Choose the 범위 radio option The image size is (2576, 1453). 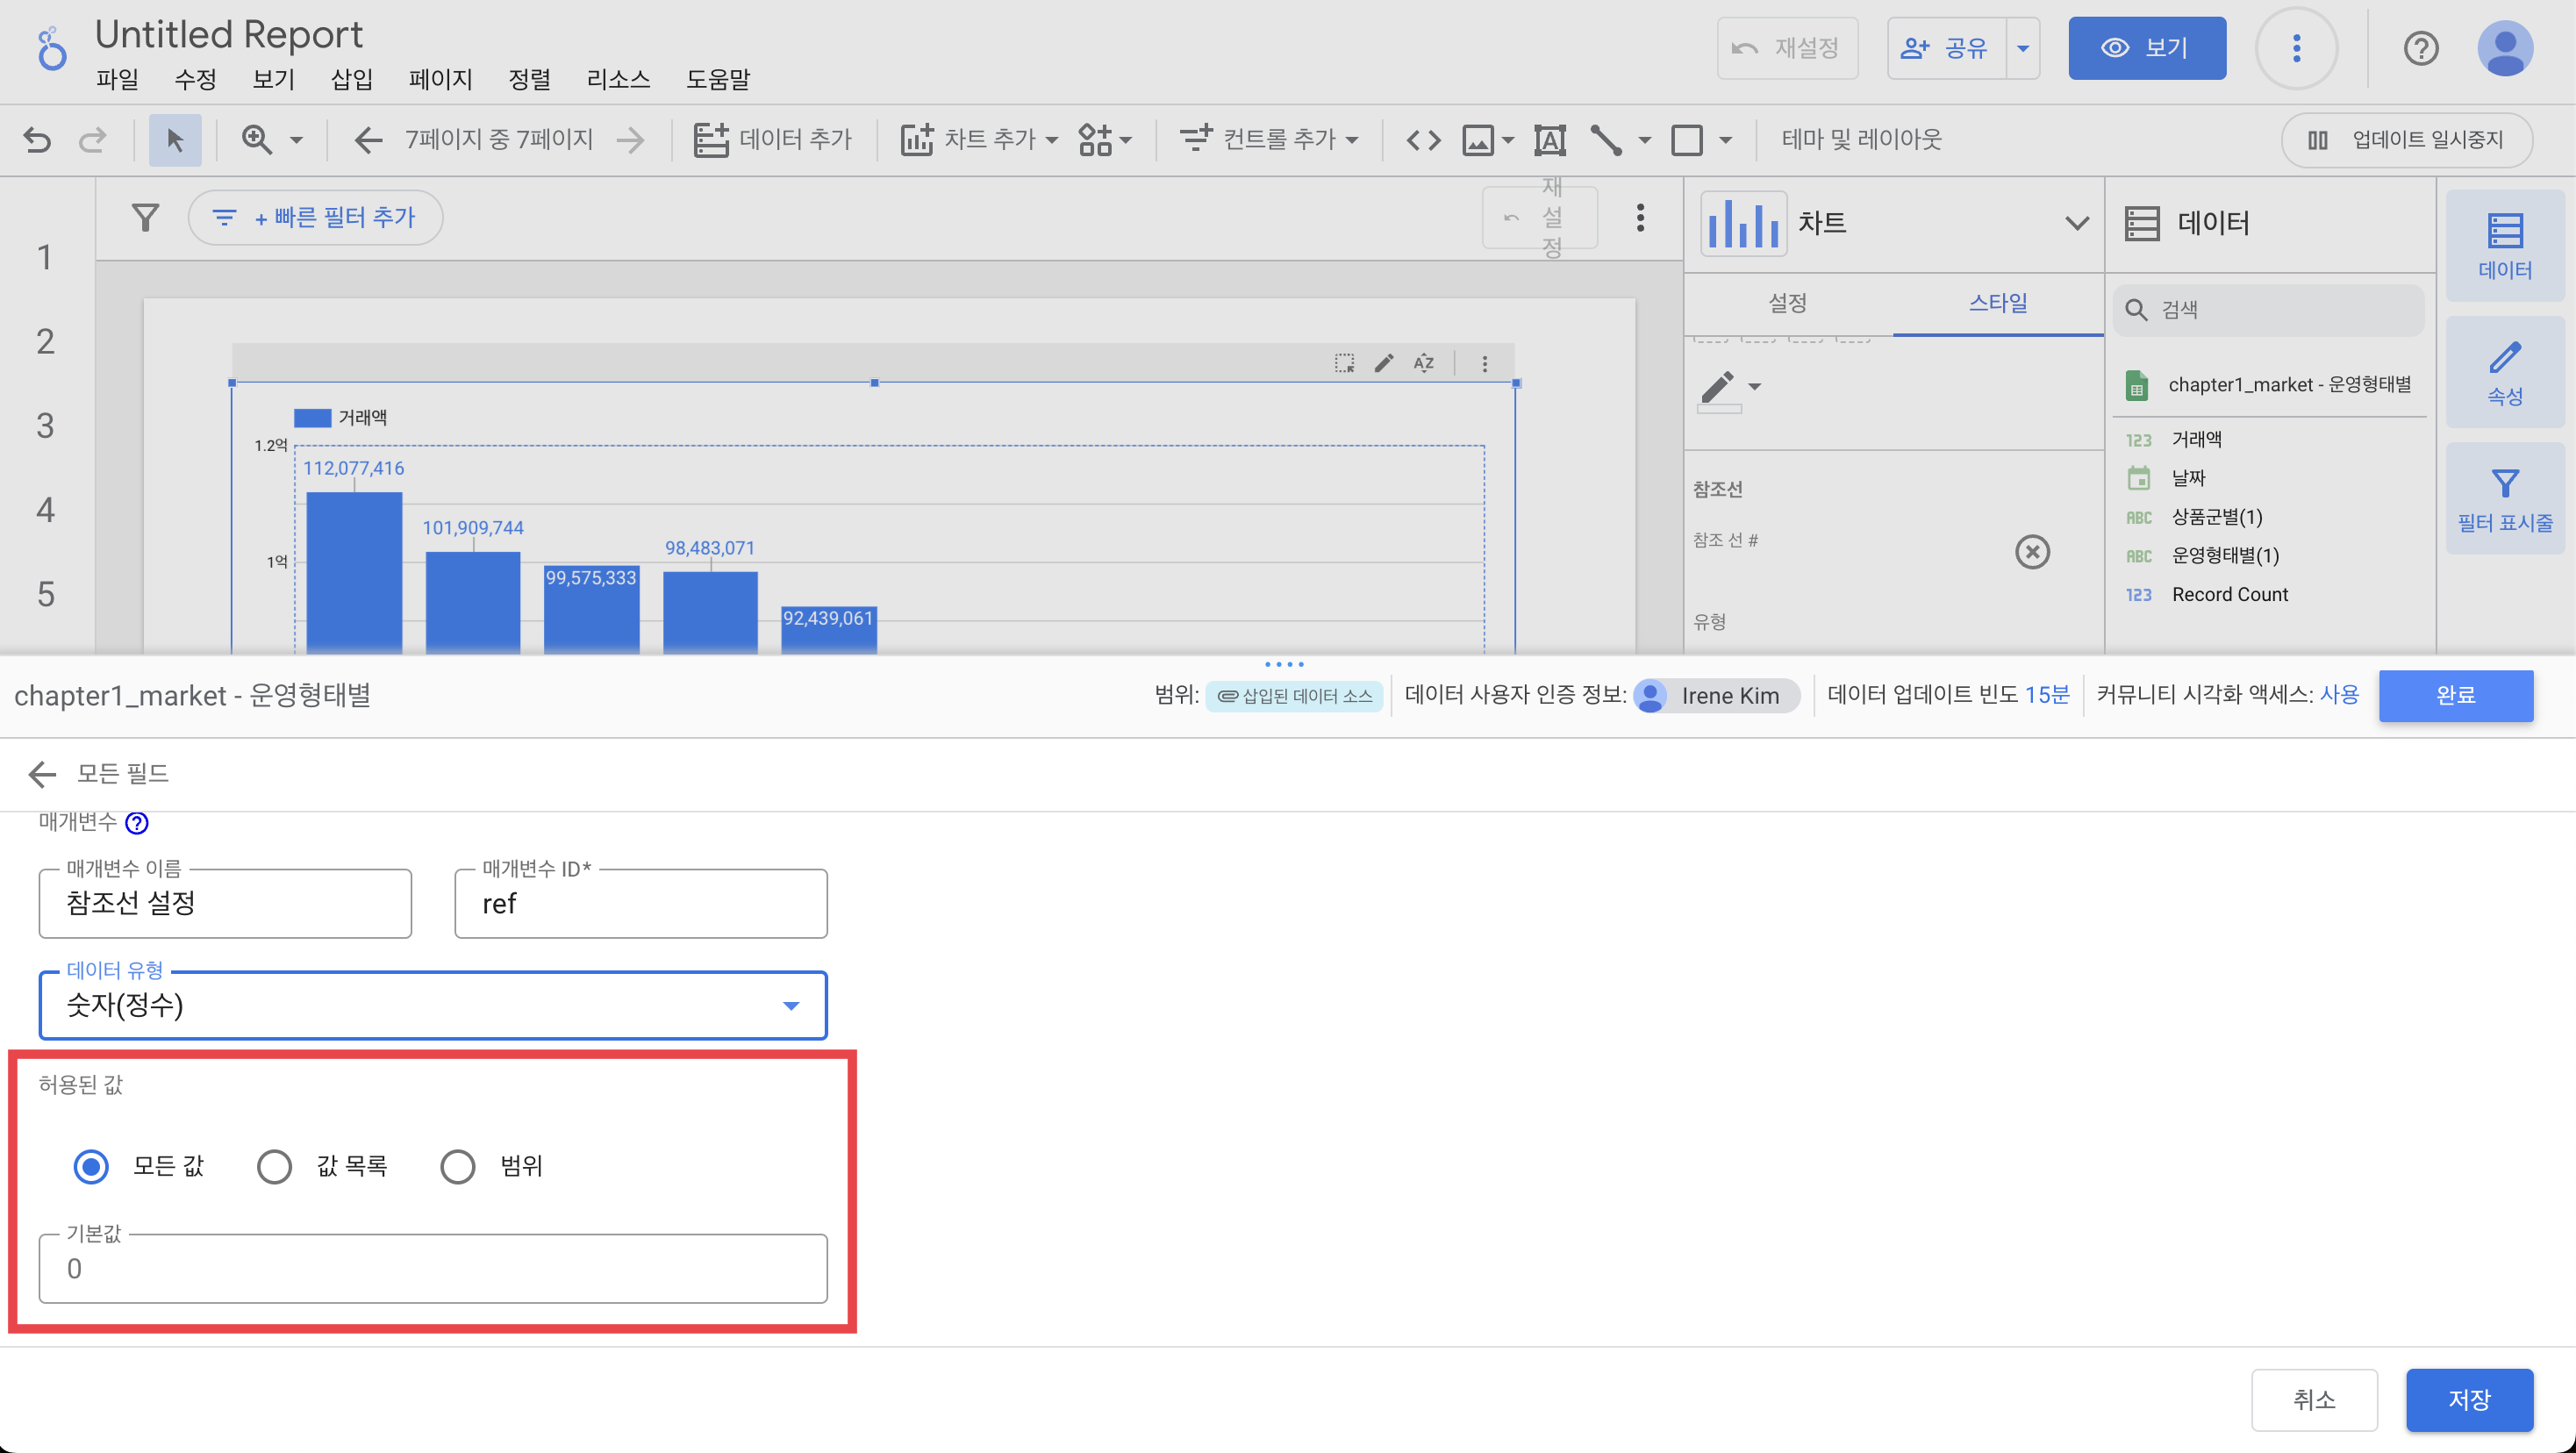coord(457,1166)
